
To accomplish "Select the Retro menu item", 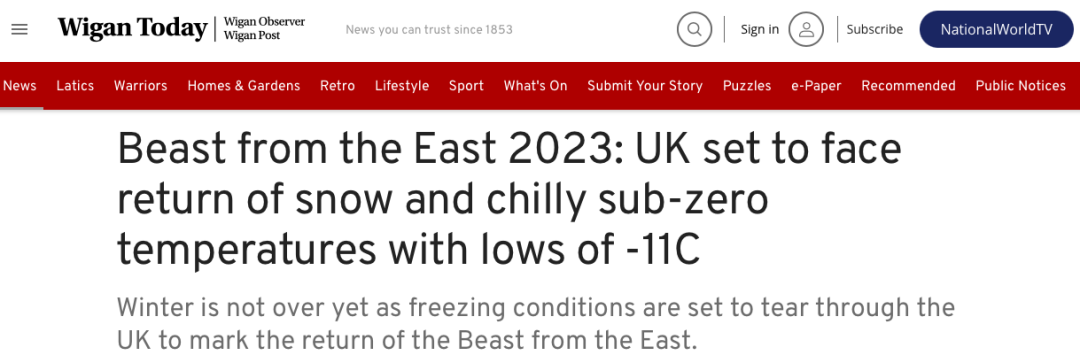I will tap(338, 86).
